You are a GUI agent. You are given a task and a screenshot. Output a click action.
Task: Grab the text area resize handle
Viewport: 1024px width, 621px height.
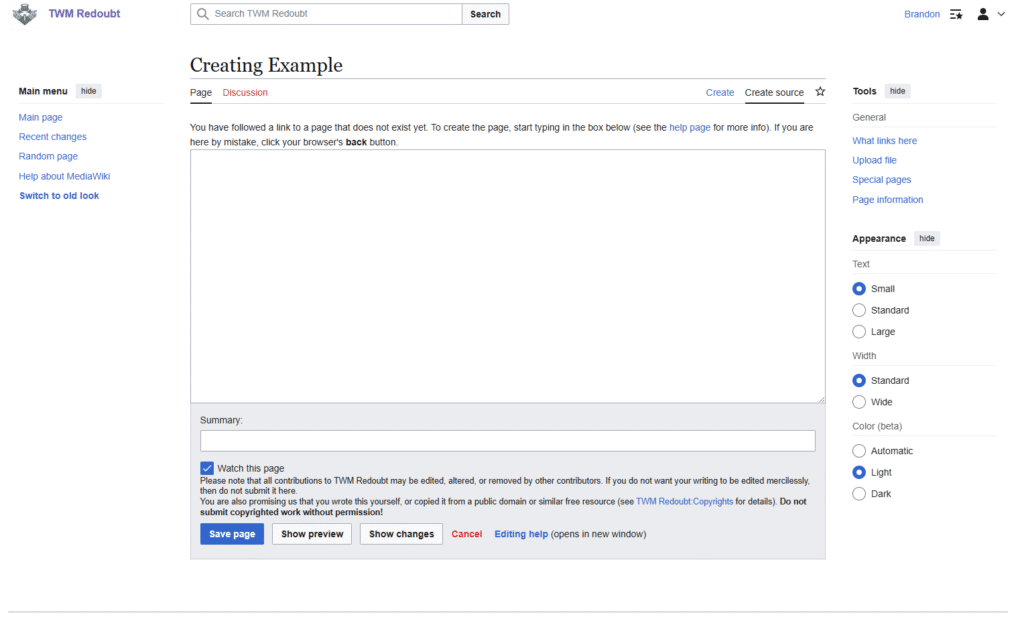click(x=821, y=399)
